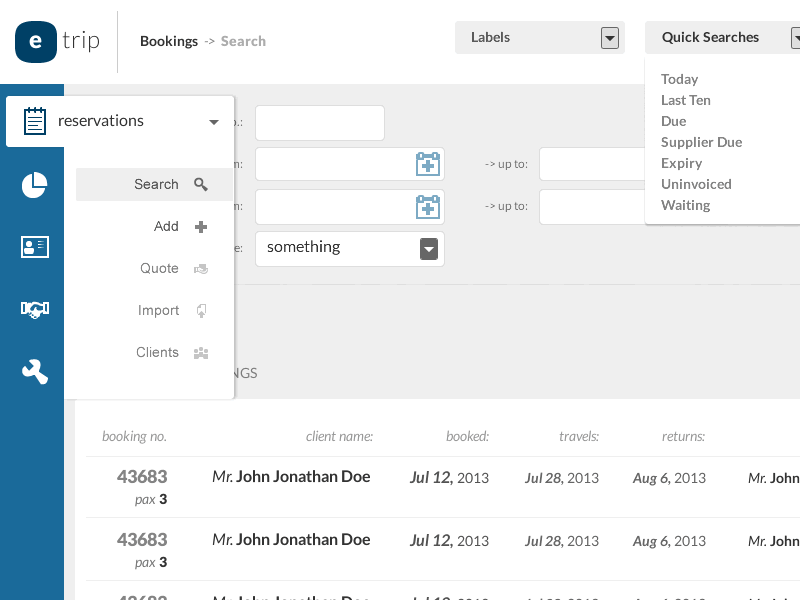Select the pie chart statistics icon in sidebar
The width and height of the screenshot is (800, 600).
point(33,185)
